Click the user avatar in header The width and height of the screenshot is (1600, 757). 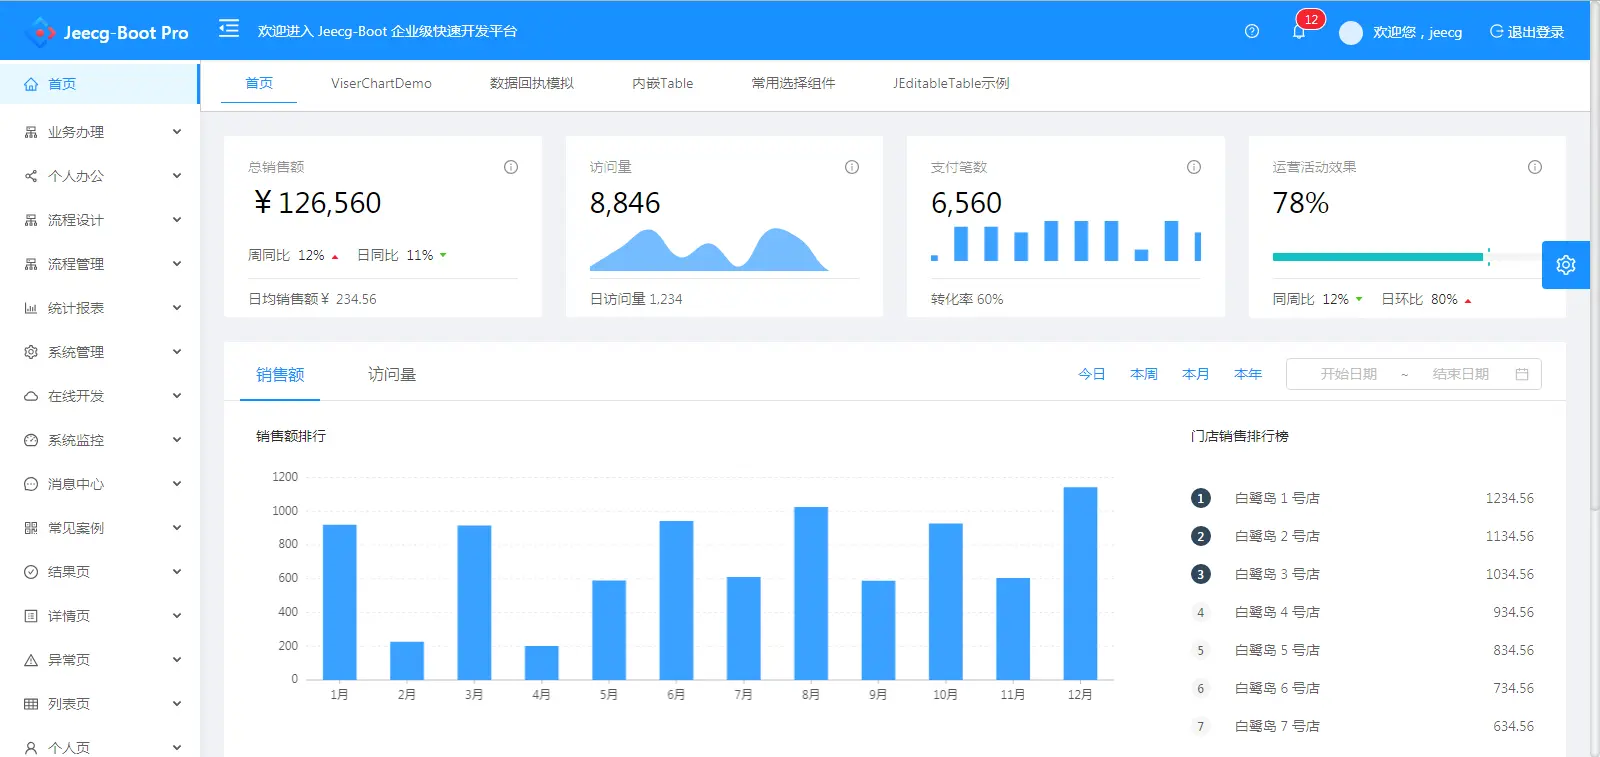click(1351, 33)
